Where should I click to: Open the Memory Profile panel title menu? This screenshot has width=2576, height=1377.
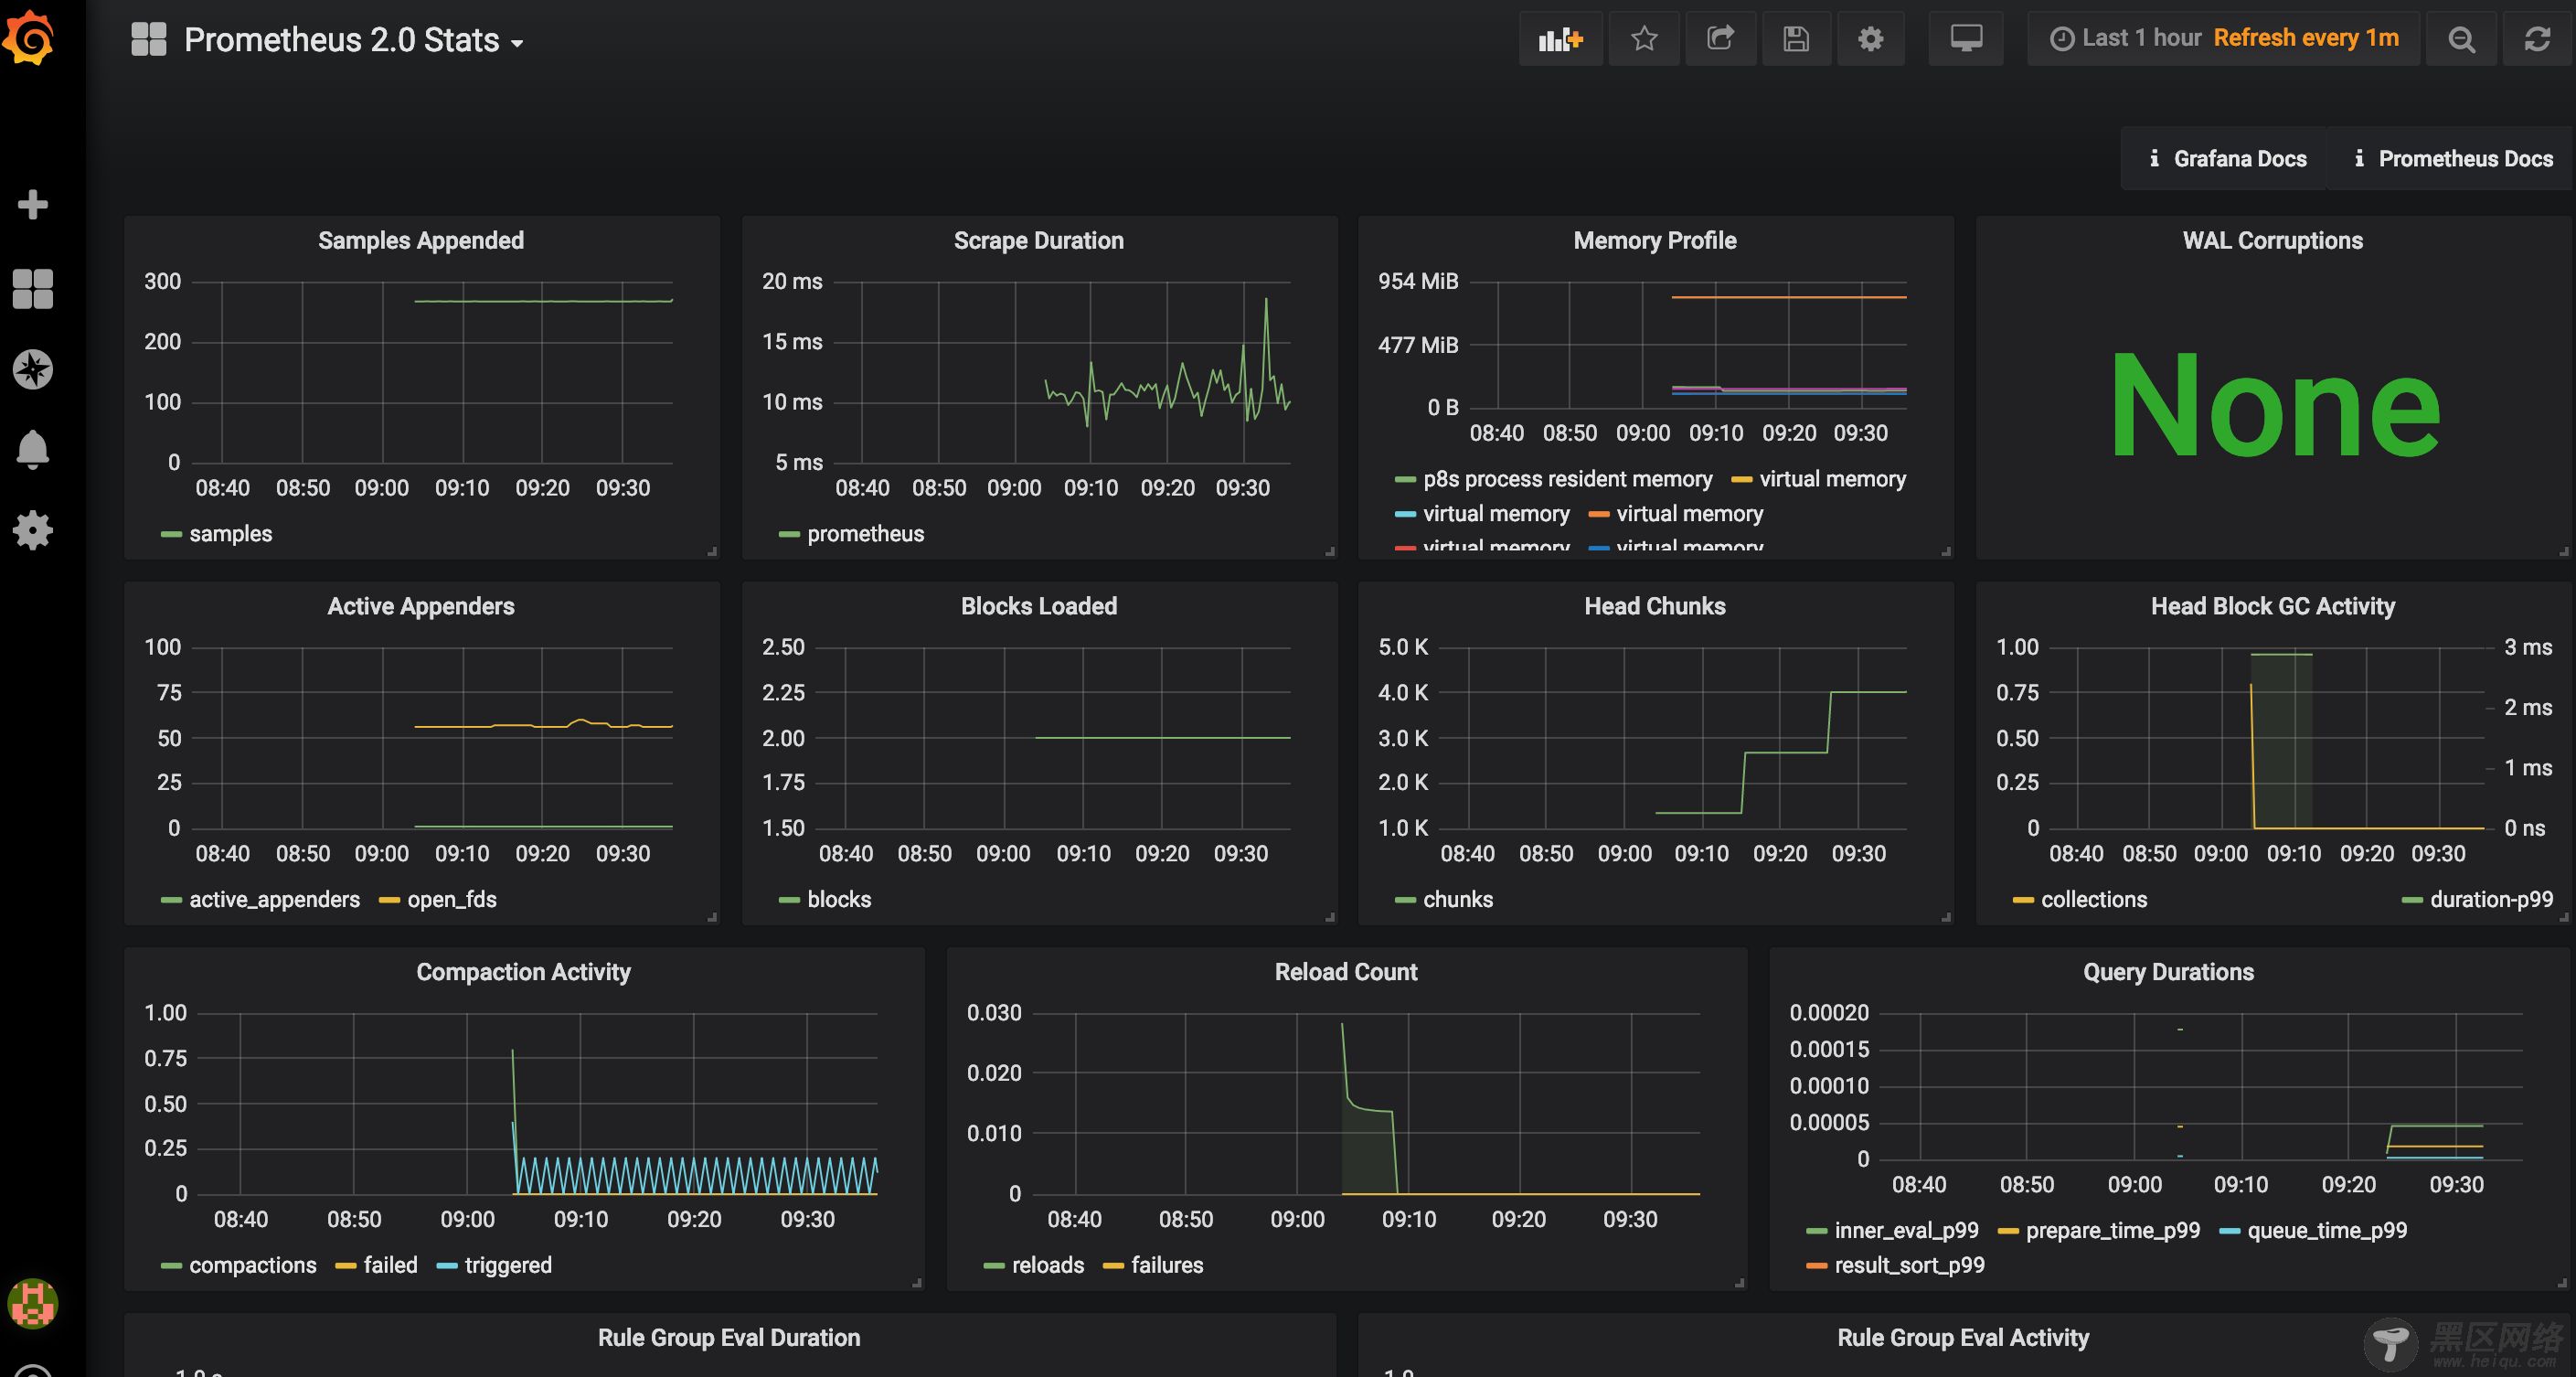(x=1655, y=241)
